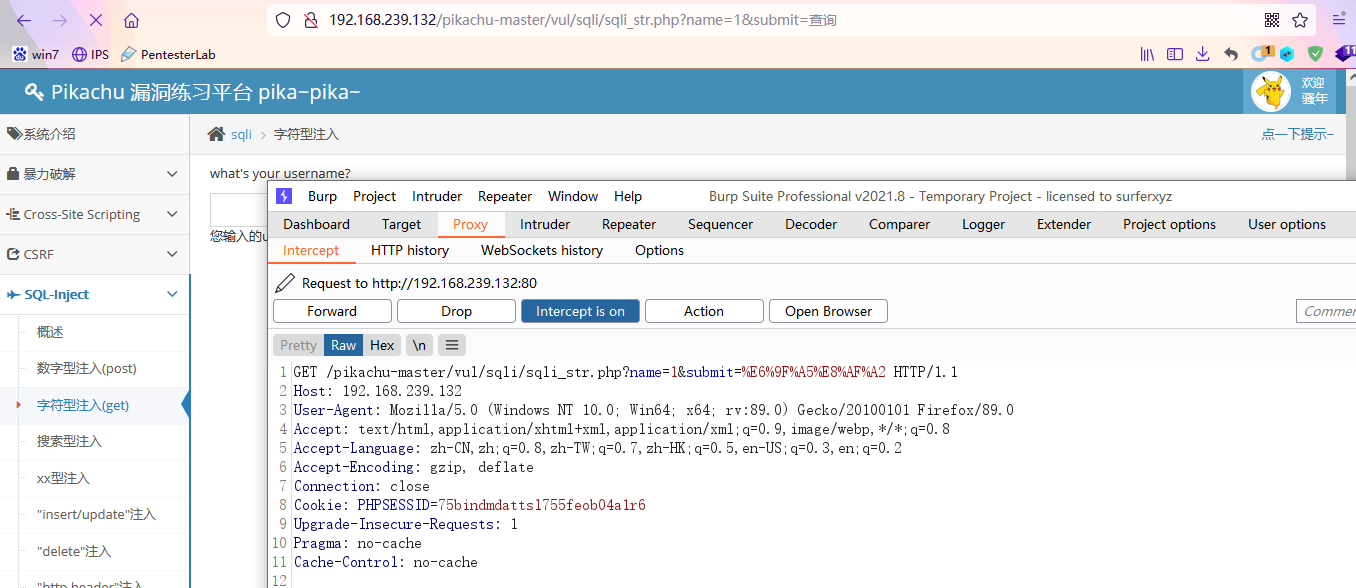Click the green shield checkmark extension
This screenshot has height=588, width=1356.
pos(1315,54)
